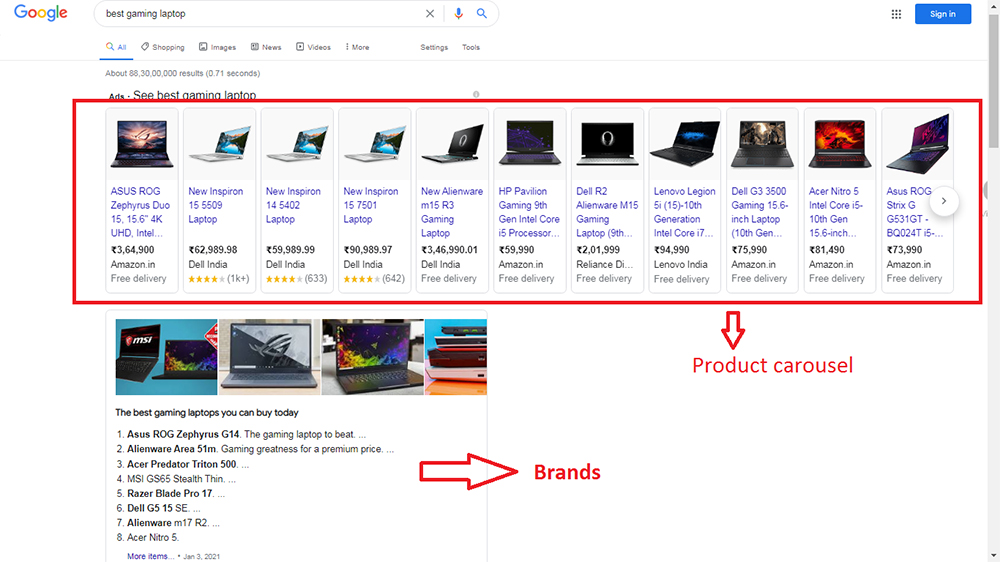Click the (633) star rating
The image size is (1000, 562).
[297, 279]
